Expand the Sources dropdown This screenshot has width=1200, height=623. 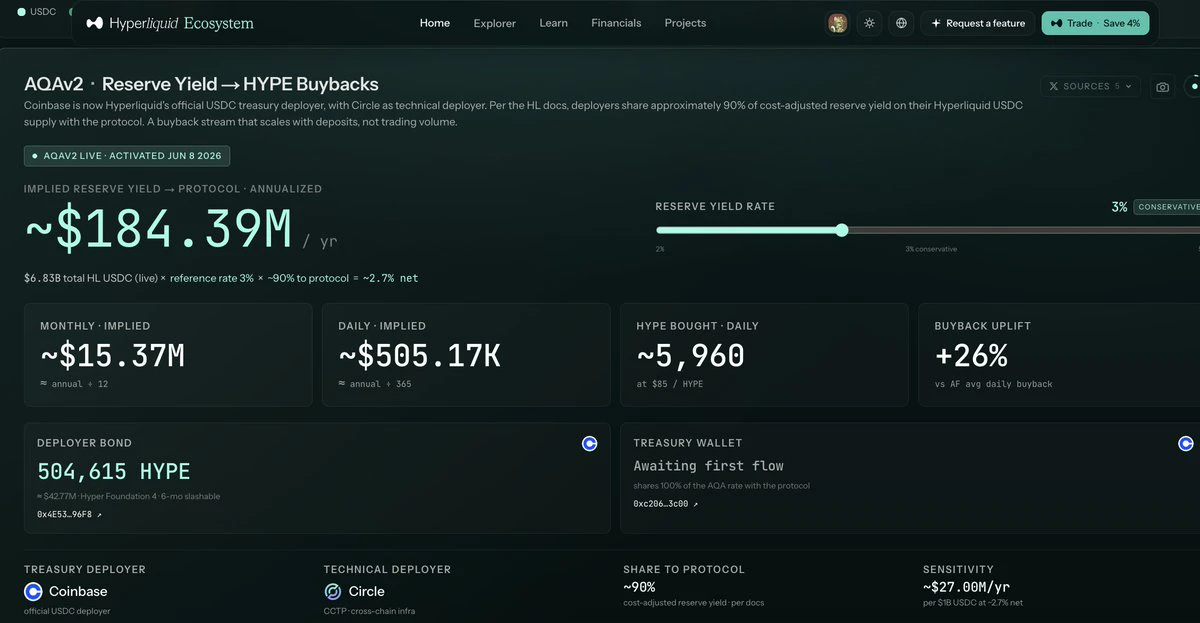coord(1091,87)
